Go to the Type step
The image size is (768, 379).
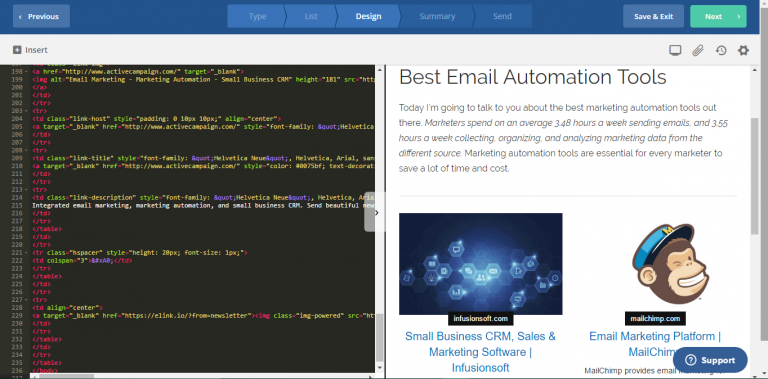pos(257,16)
